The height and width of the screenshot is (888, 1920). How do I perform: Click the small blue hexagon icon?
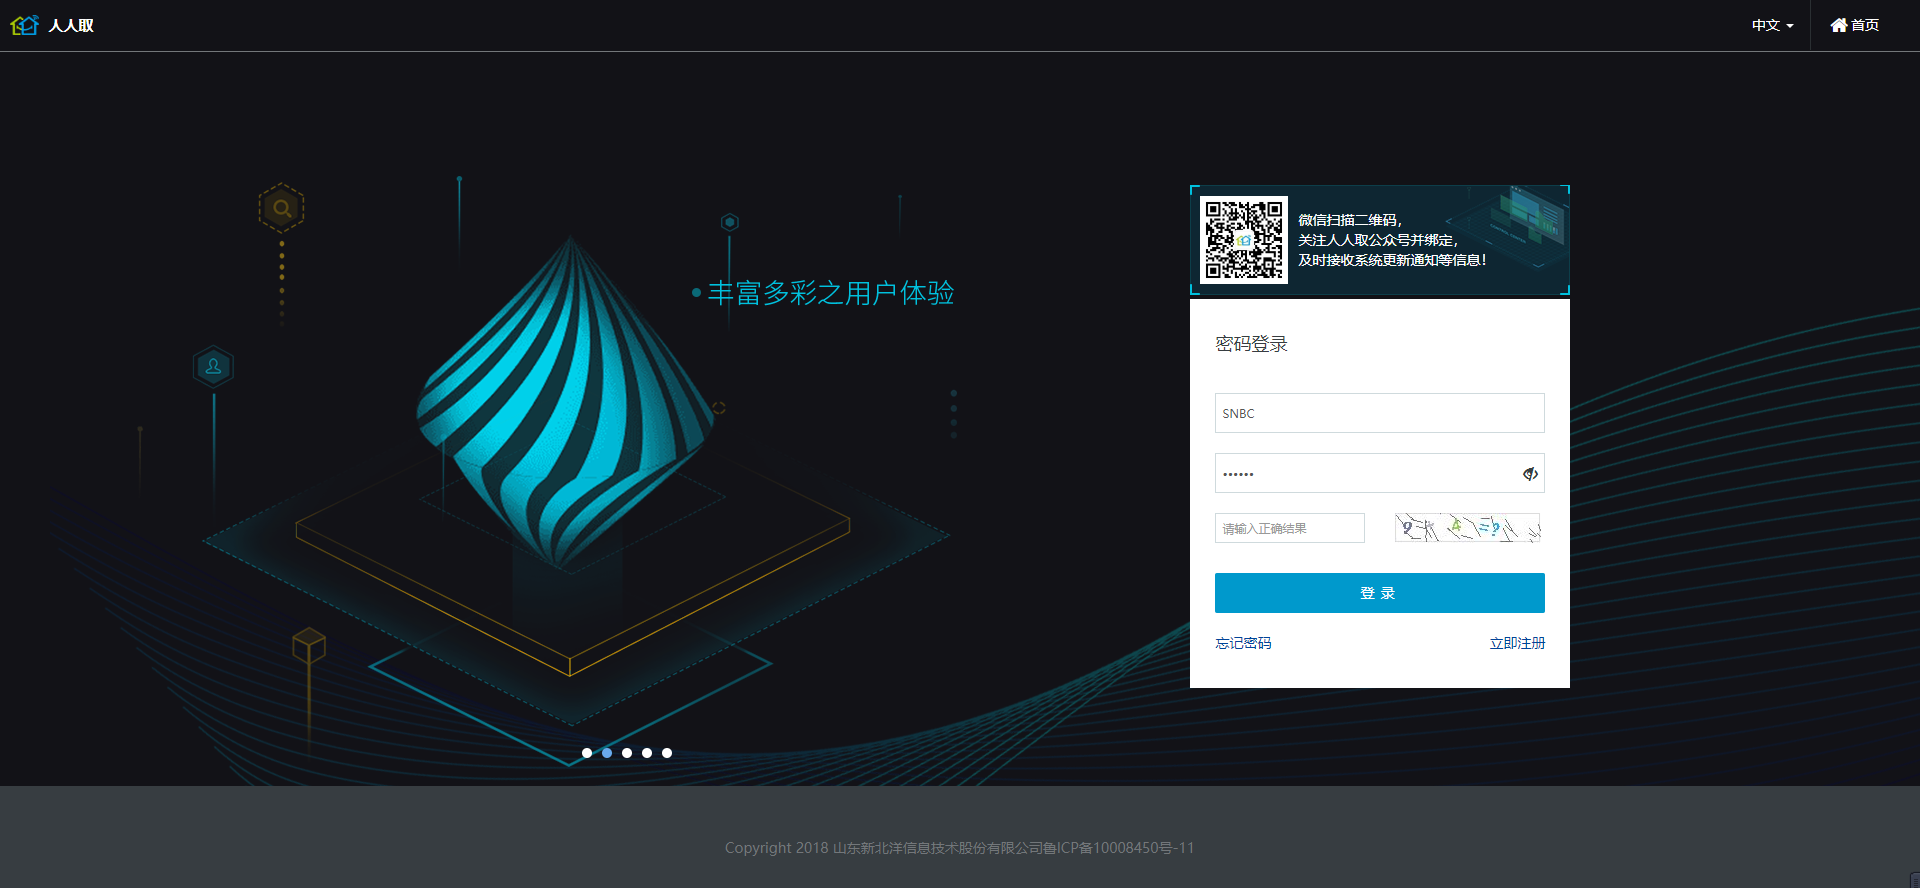click(x=730, y=222)
